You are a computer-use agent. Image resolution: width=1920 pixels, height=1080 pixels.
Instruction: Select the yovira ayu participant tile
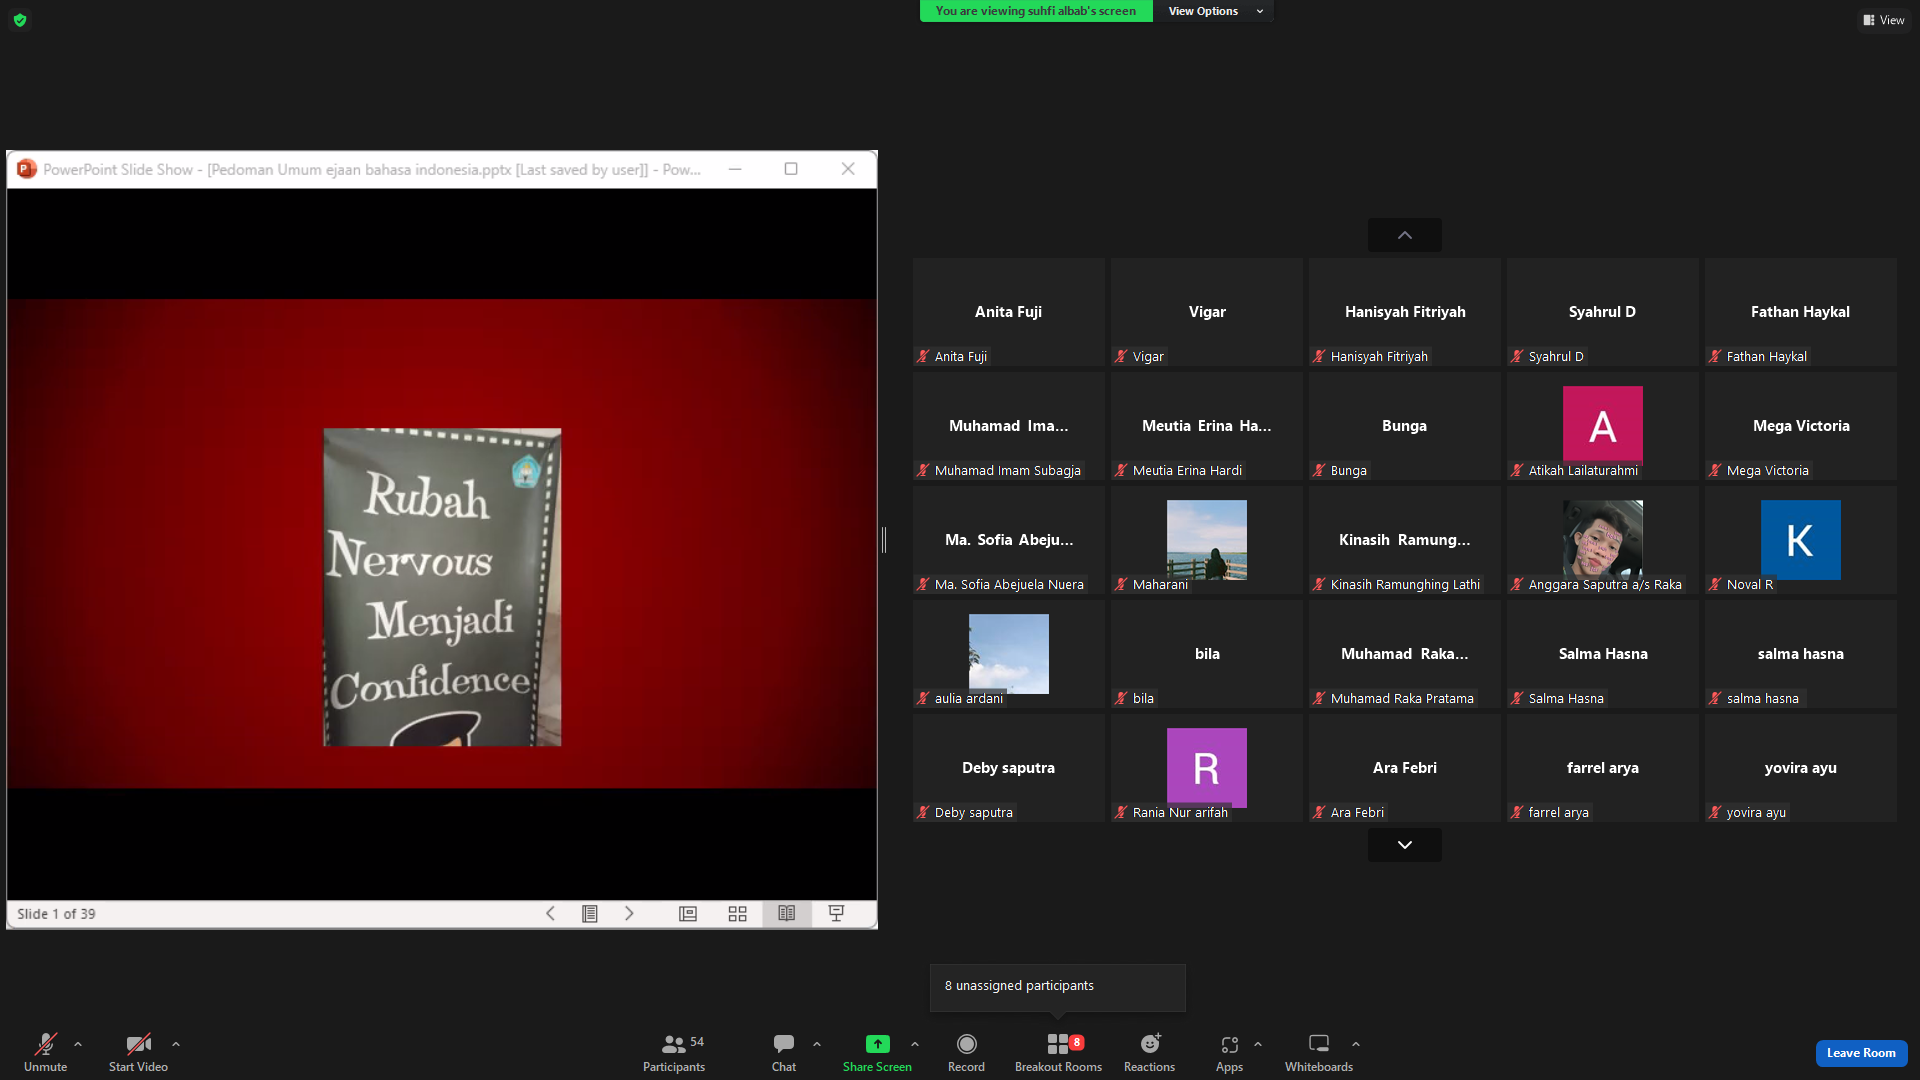pos(1801,768)
